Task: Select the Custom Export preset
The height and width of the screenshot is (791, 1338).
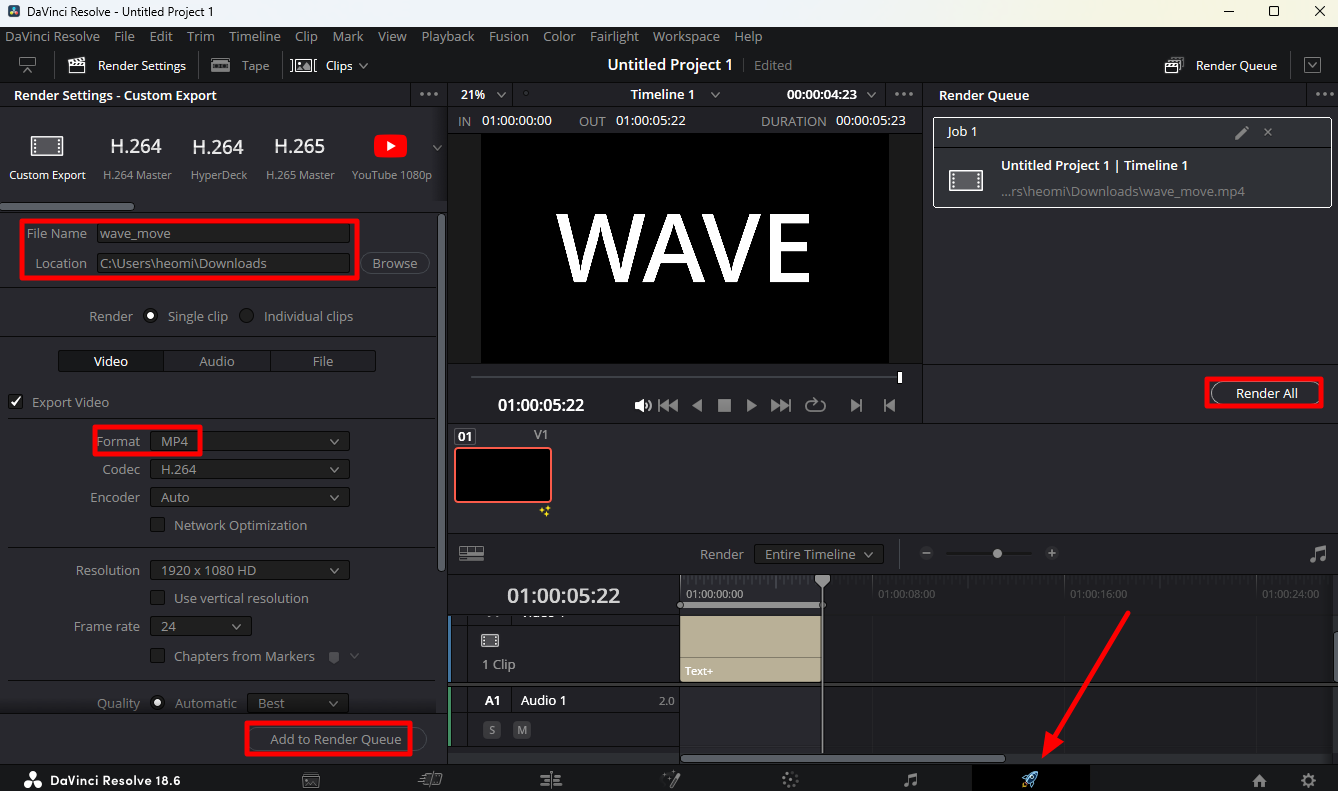Action: (47, 158)
